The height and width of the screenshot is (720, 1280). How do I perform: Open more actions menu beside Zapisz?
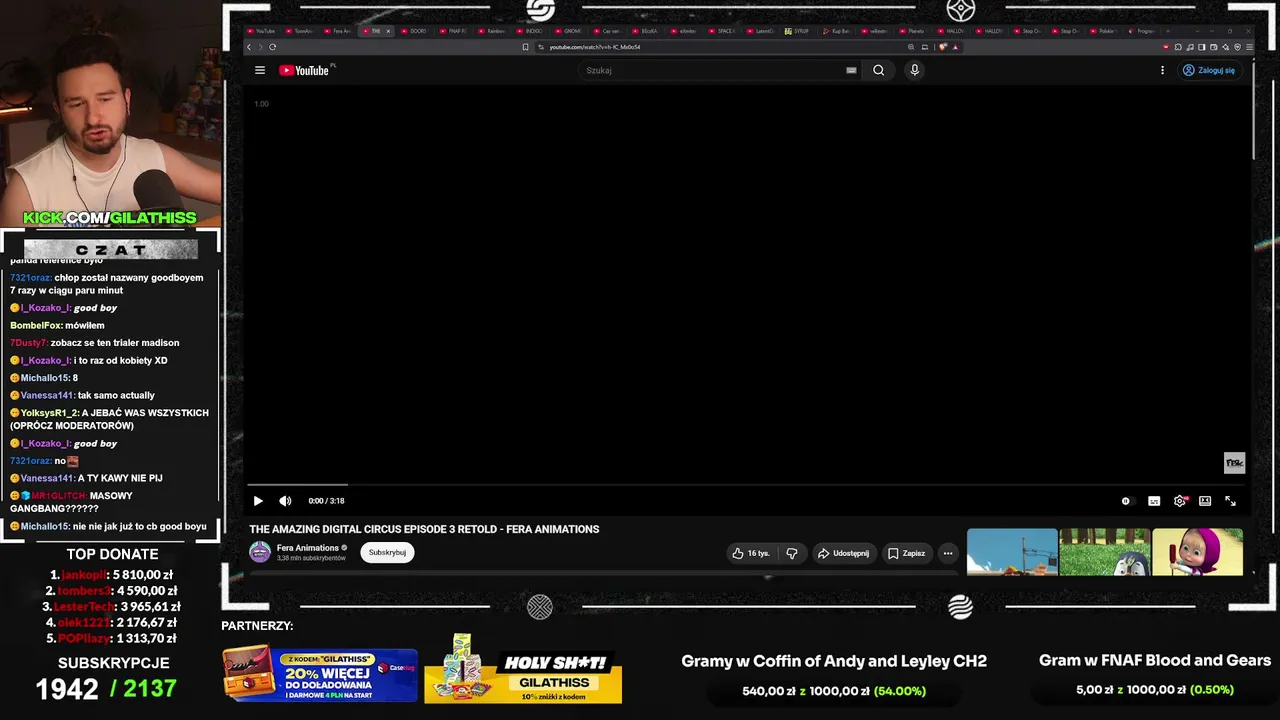(948, 553)
